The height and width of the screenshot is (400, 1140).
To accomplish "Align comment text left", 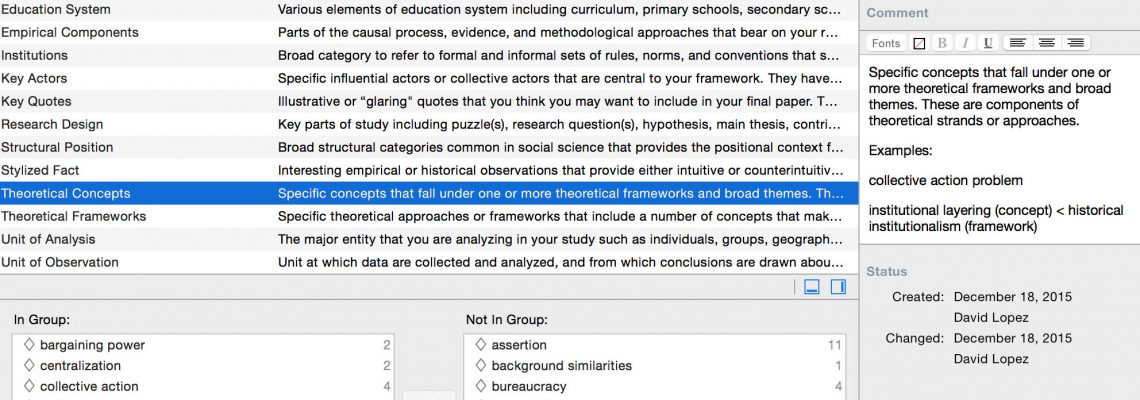I will (1017, 43).
